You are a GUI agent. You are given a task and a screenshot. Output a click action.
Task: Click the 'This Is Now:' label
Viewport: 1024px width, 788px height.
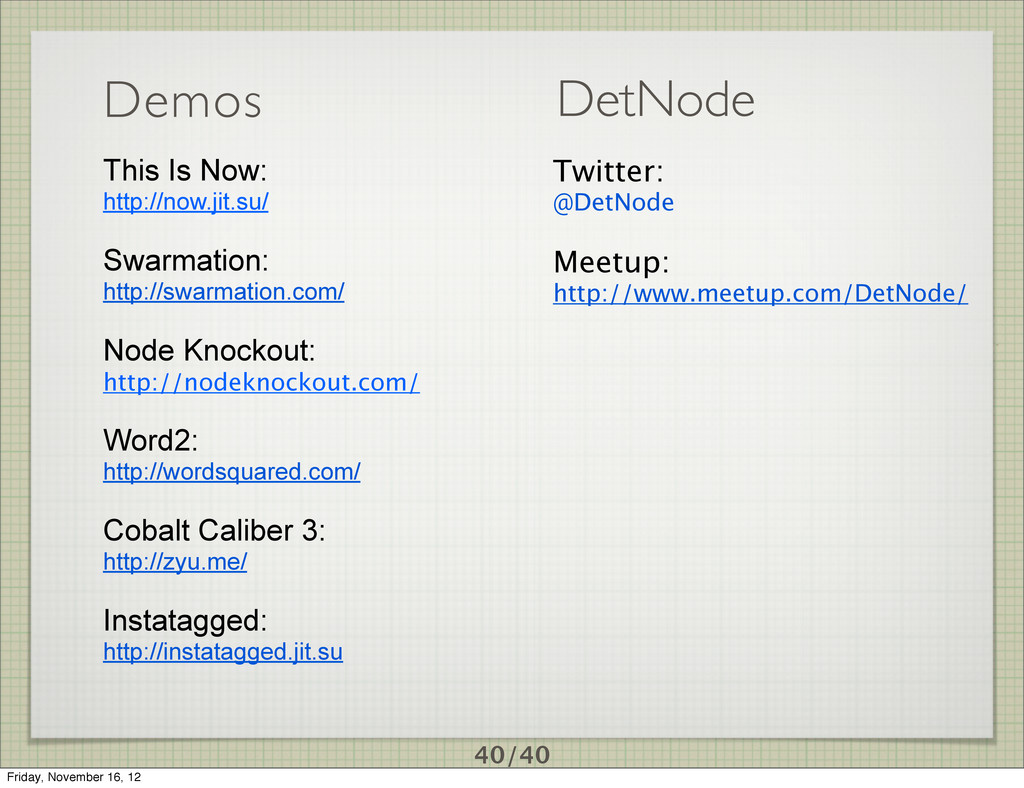(185, 170)
